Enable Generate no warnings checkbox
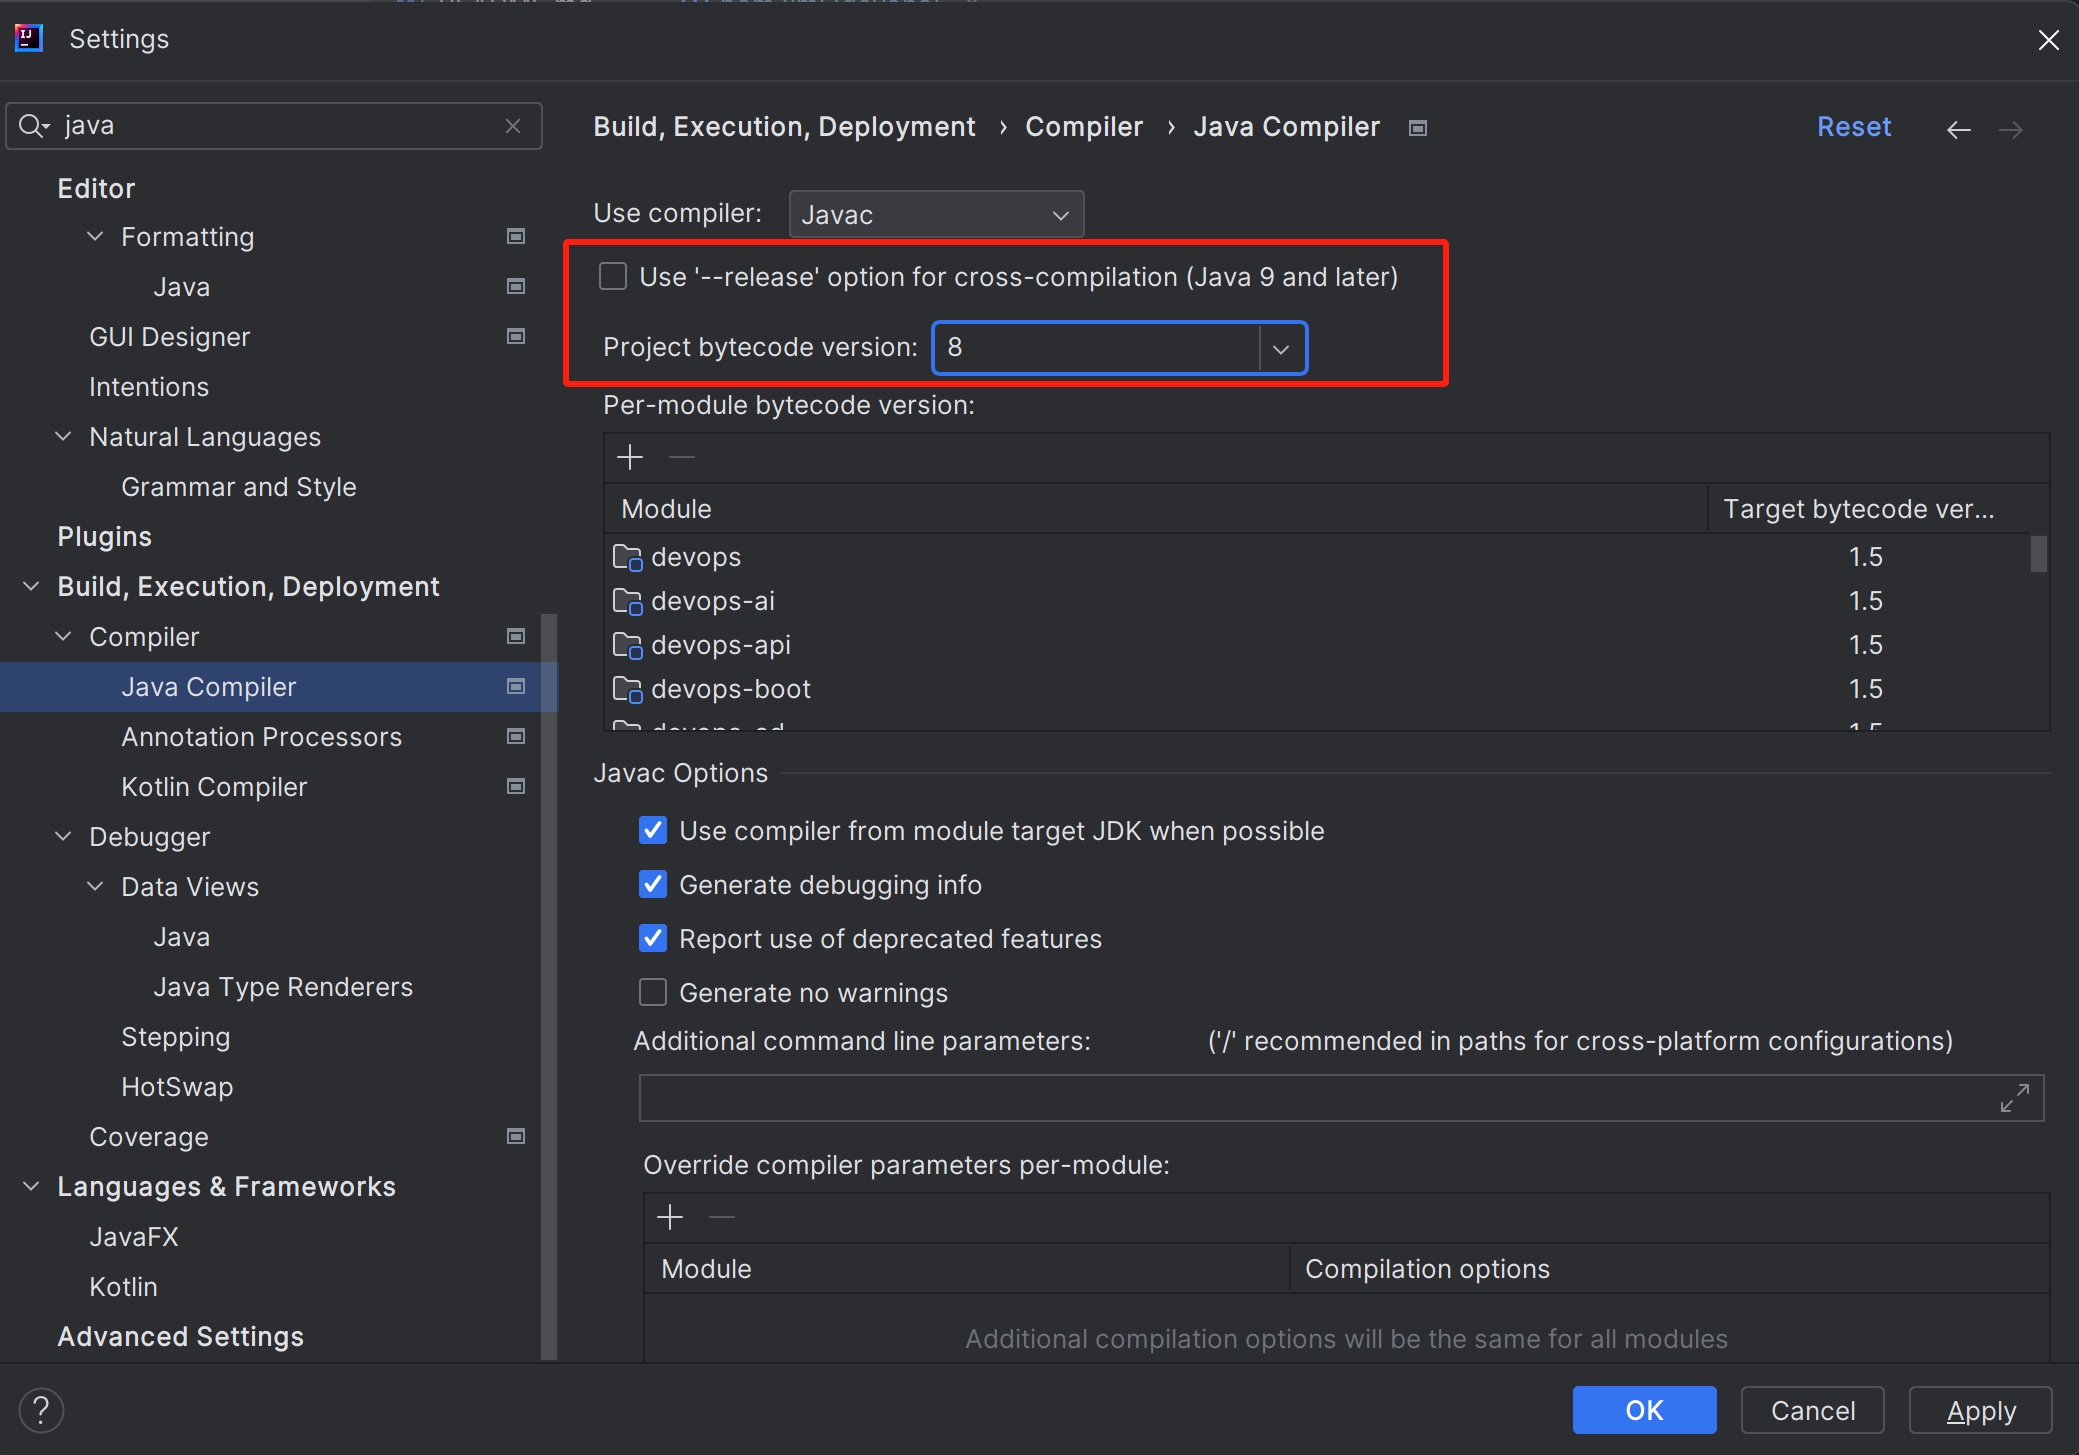The image size is (2079, 1455). coord(653,992)
